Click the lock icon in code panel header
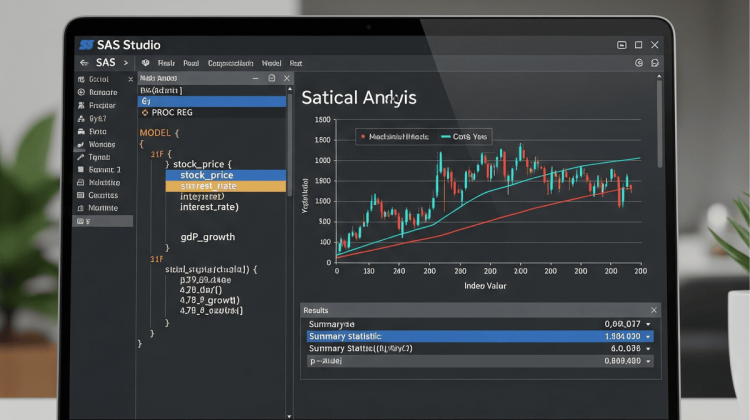 272,78
